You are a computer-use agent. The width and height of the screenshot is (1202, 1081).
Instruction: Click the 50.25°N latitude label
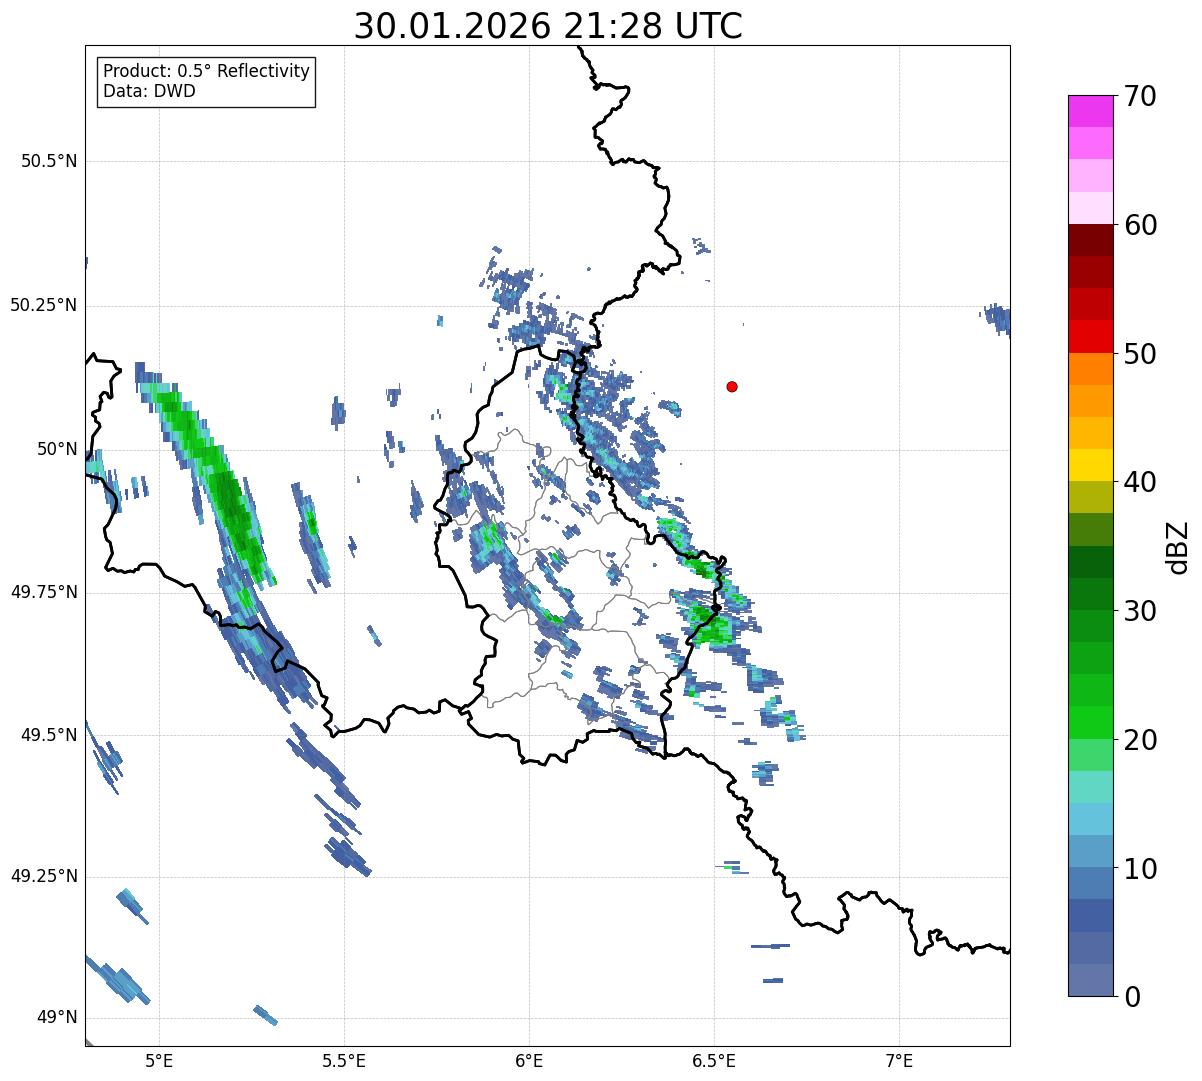pos(43,305)
